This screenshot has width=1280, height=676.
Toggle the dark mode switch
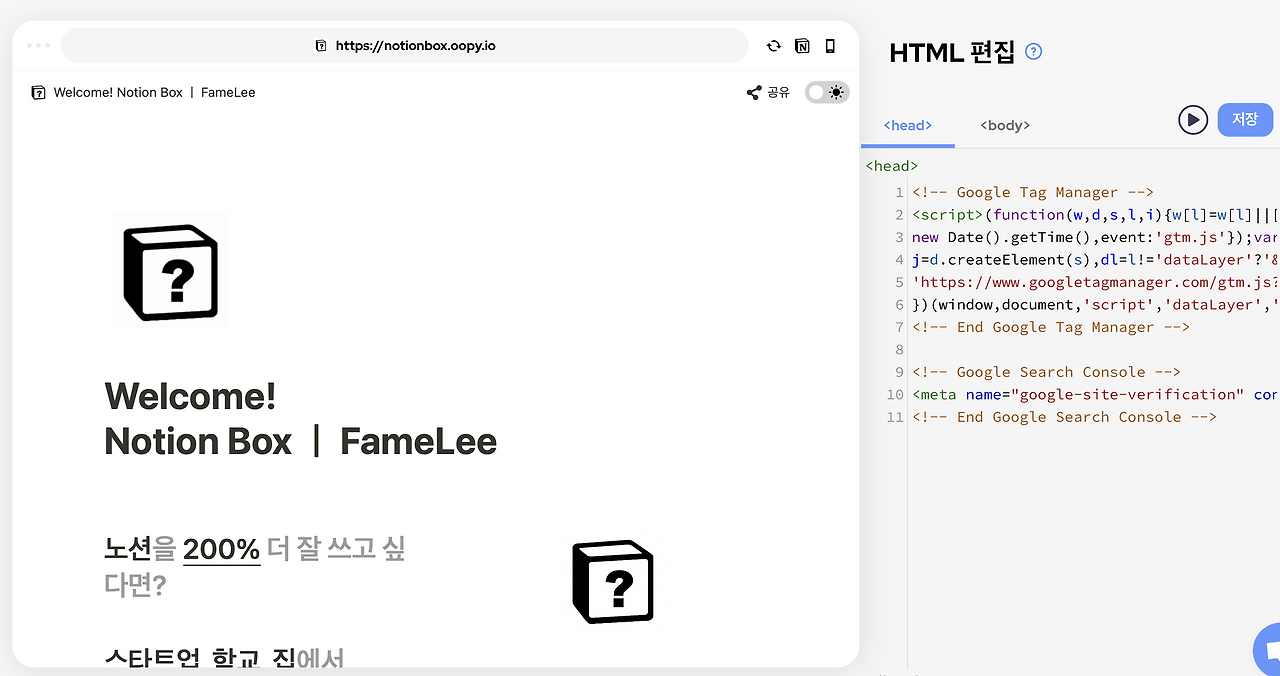pos(827,92)
